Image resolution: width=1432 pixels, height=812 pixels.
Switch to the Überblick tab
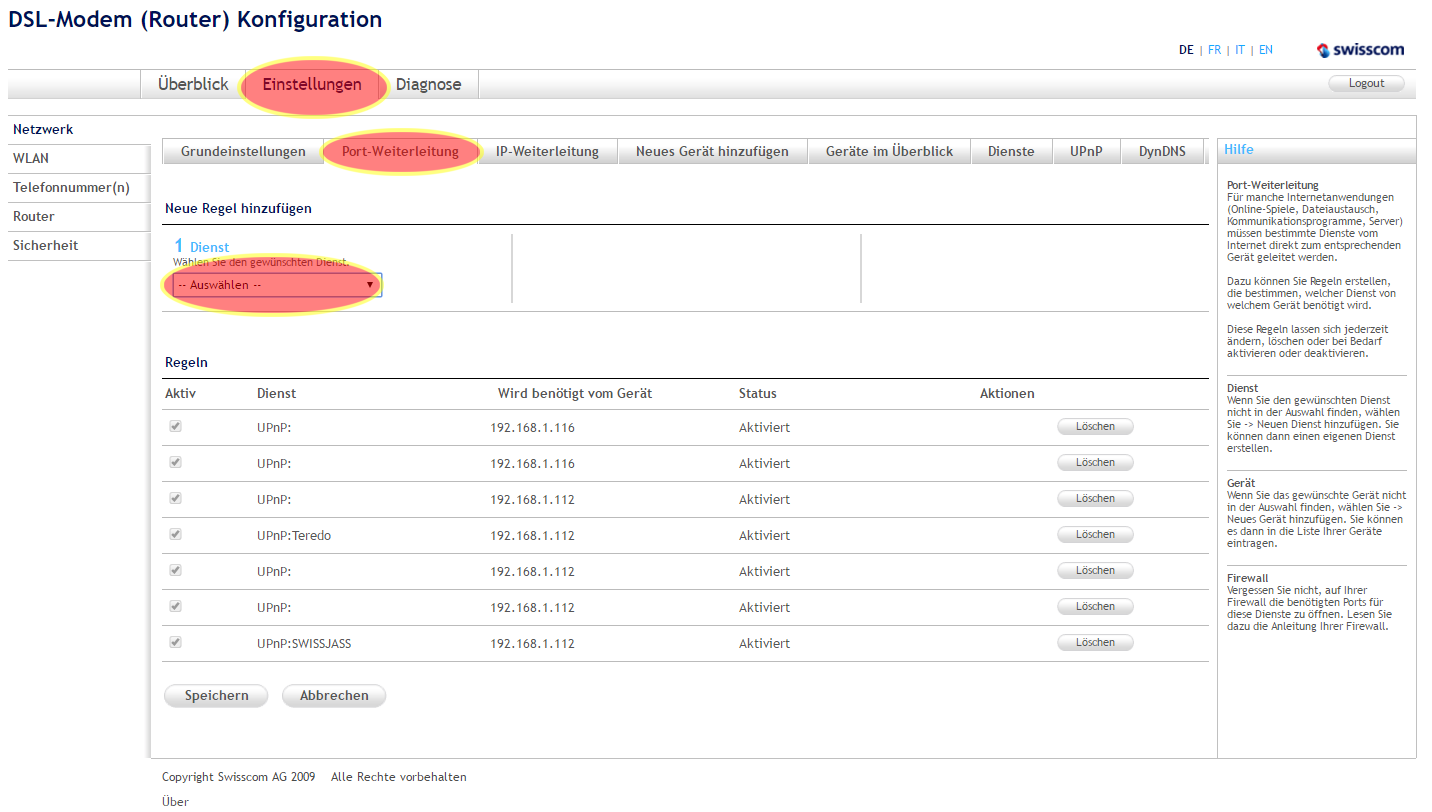pos(193,85)
